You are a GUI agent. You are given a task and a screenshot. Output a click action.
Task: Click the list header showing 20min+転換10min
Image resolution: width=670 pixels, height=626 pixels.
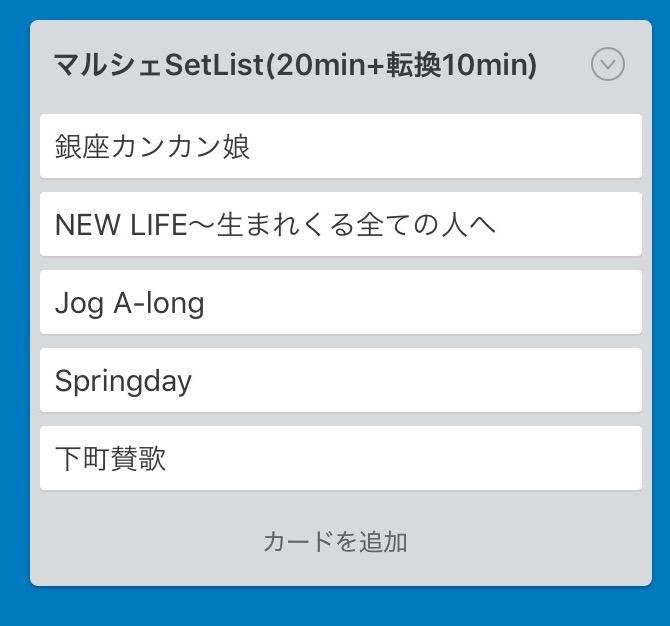(295, 65)
